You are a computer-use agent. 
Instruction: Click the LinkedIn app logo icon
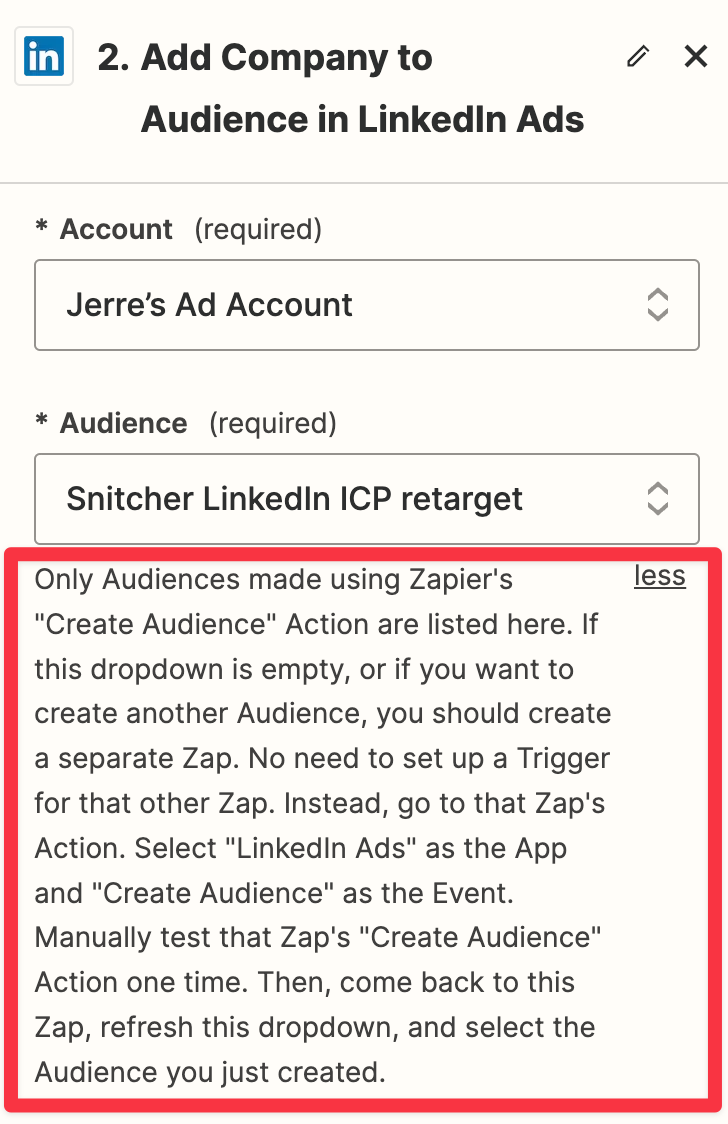point(44,57)
